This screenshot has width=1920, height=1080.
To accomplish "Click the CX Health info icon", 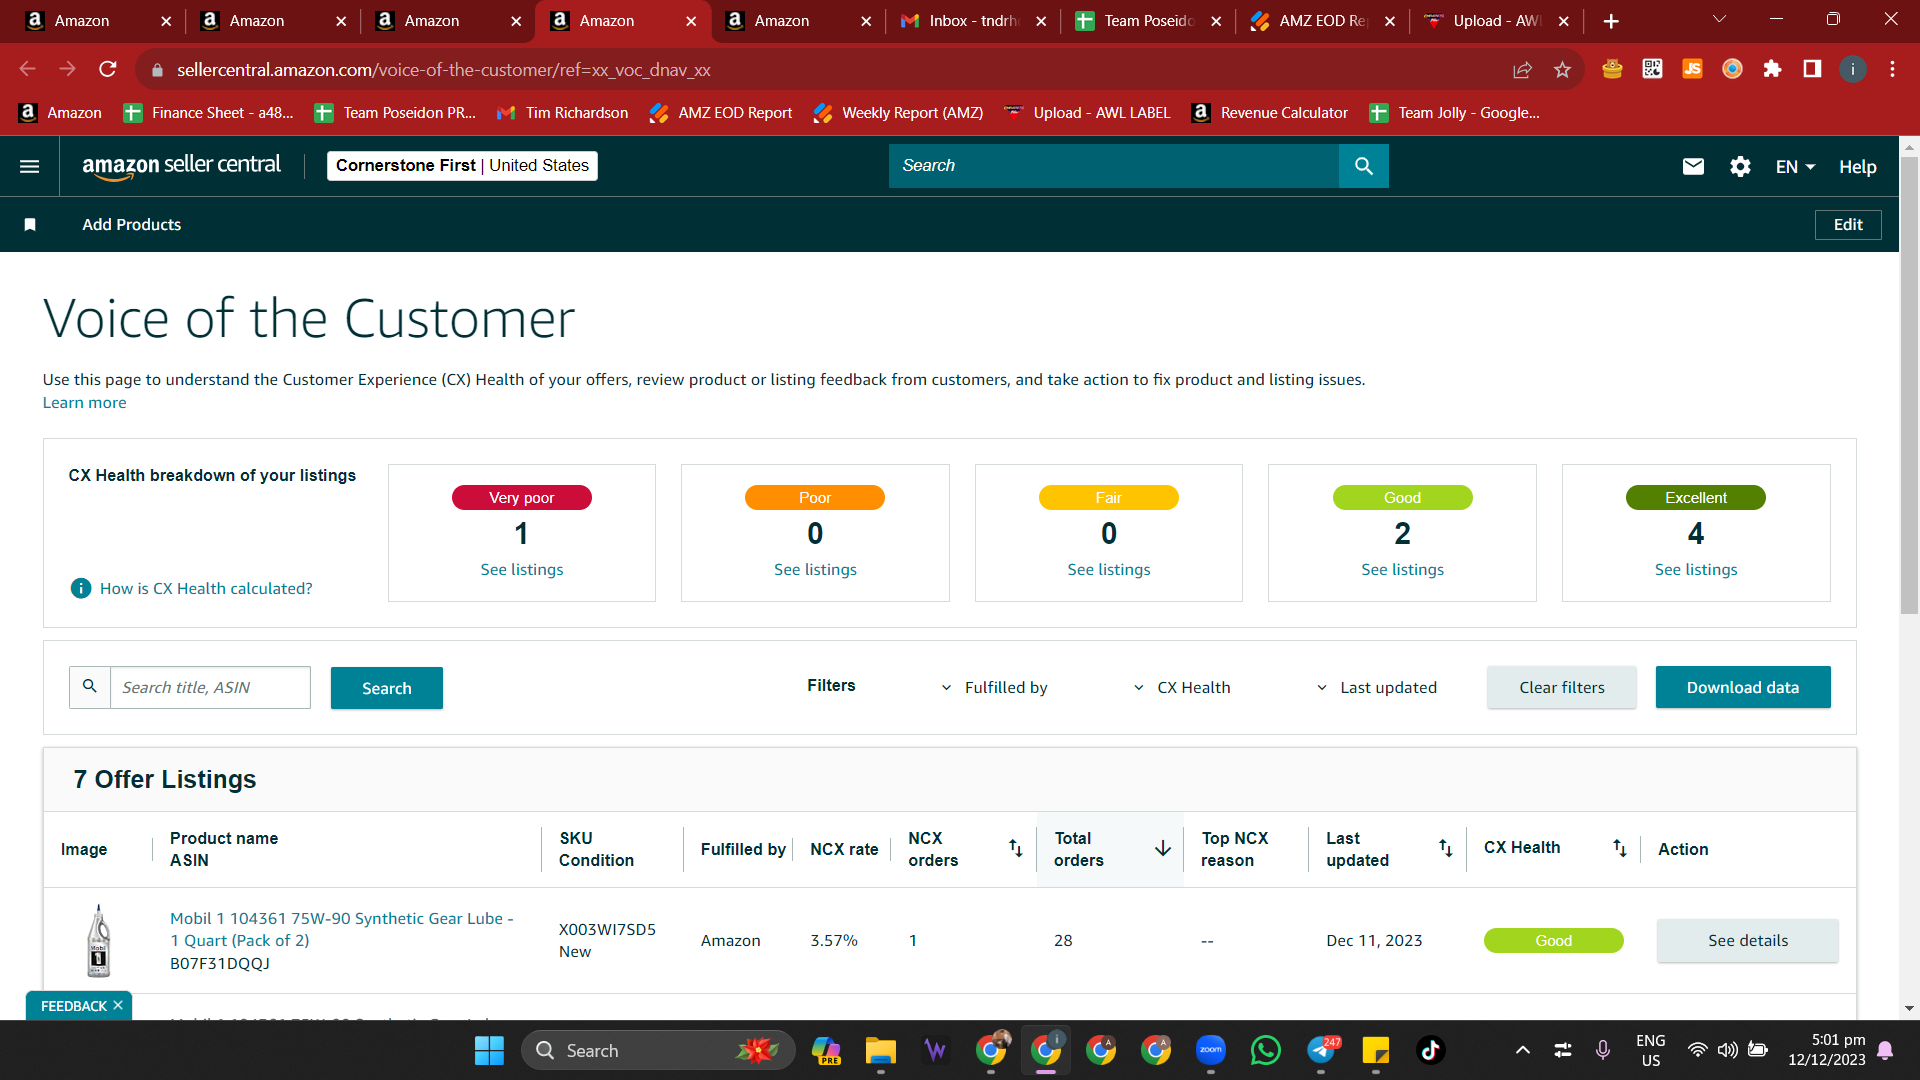I will point(81,588).
